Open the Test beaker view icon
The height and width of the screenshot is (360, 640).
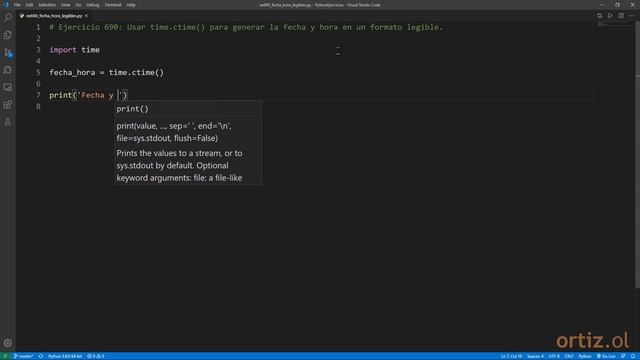click(8, 122)
